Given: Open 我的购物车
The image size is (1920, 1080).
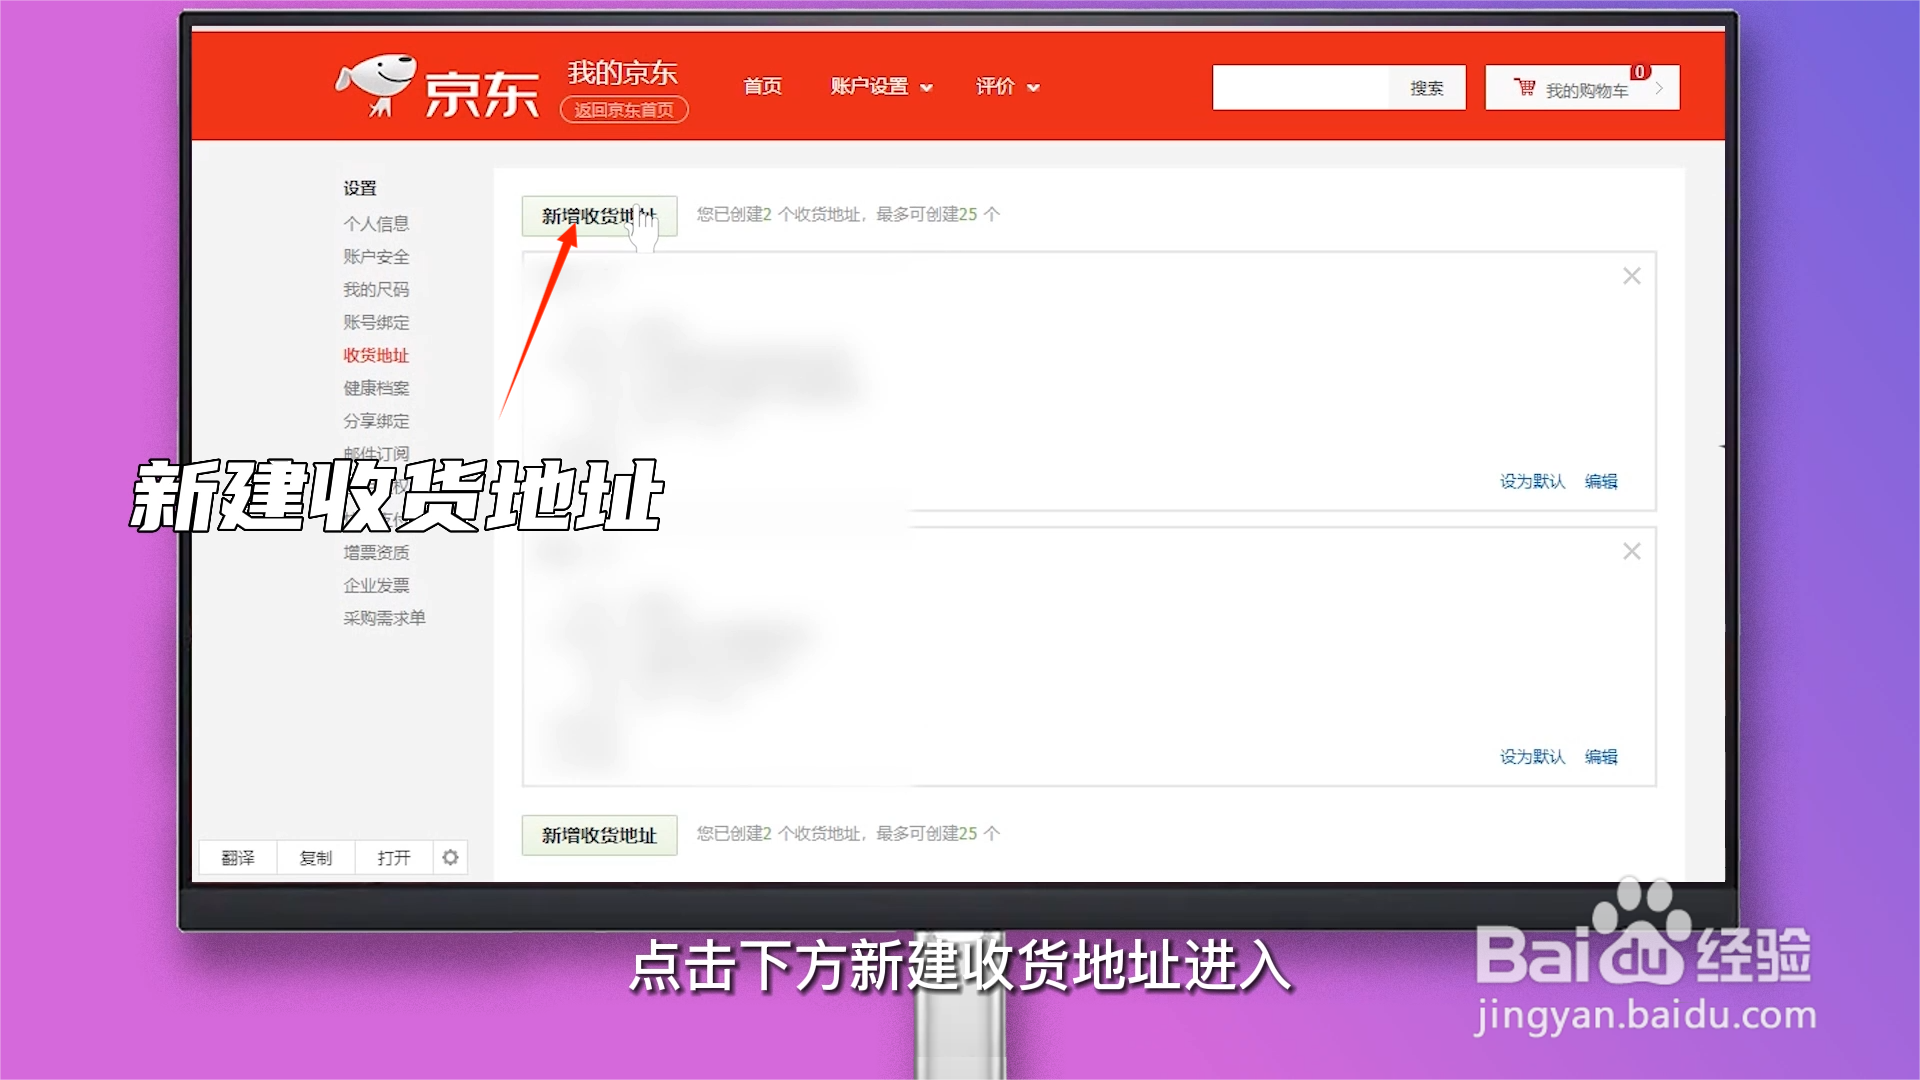Looking at the screenshot, I should tap(1582, 88).
